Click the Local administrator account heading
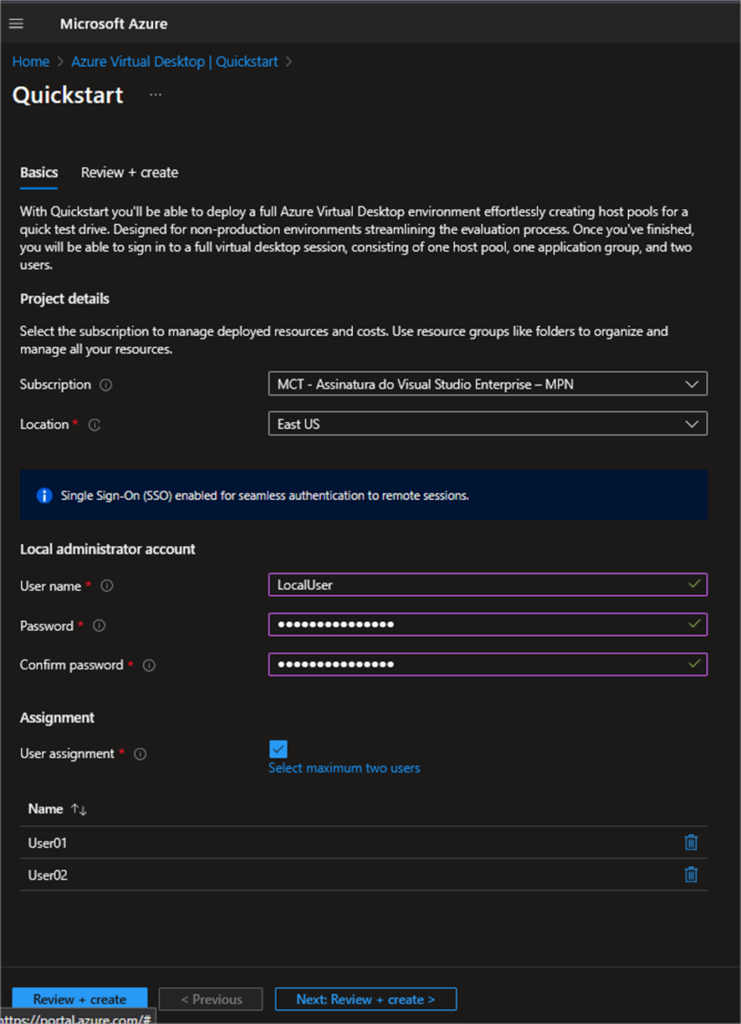The width and height of the screenshot is (741, 1024). pos(108,549)
